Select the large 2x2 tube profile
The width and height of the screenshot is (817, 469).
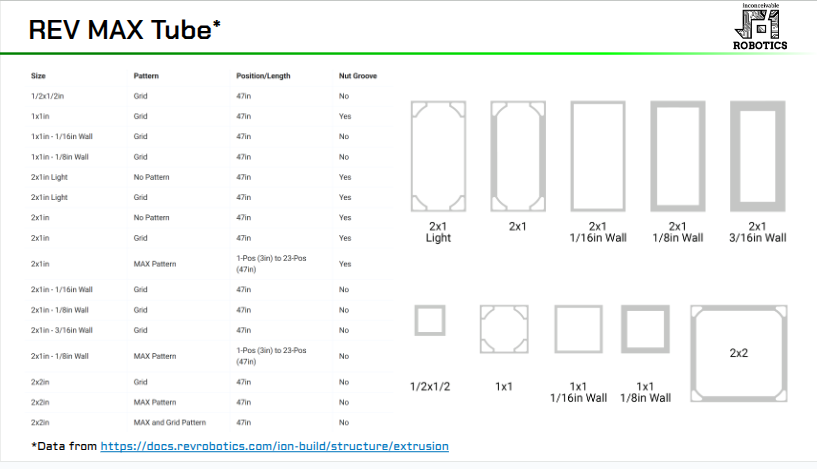[739, 354]
